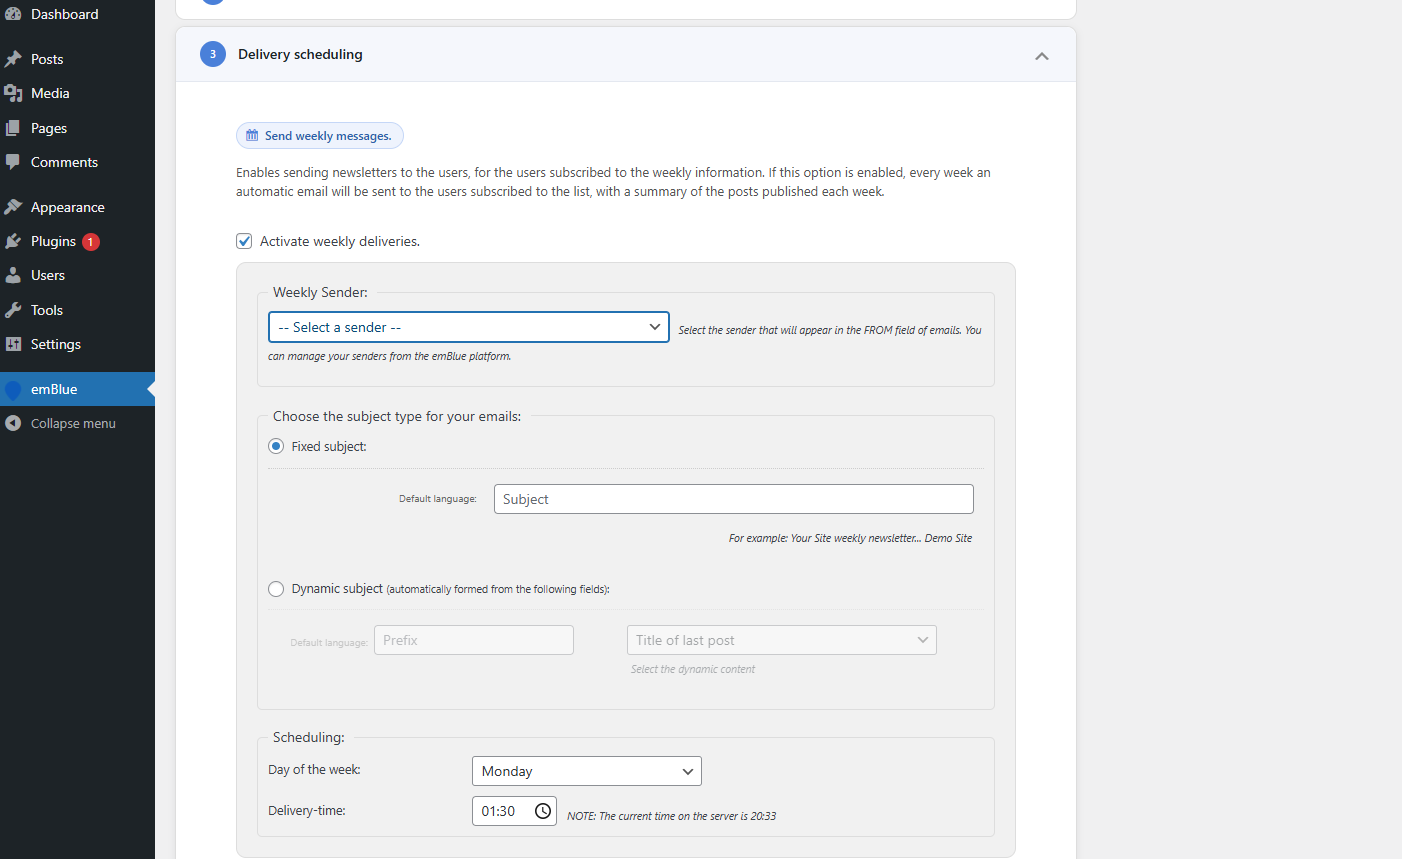1402x859 pixels.
Task: Click the Send weekly messages badge
Action: [320, 135]
